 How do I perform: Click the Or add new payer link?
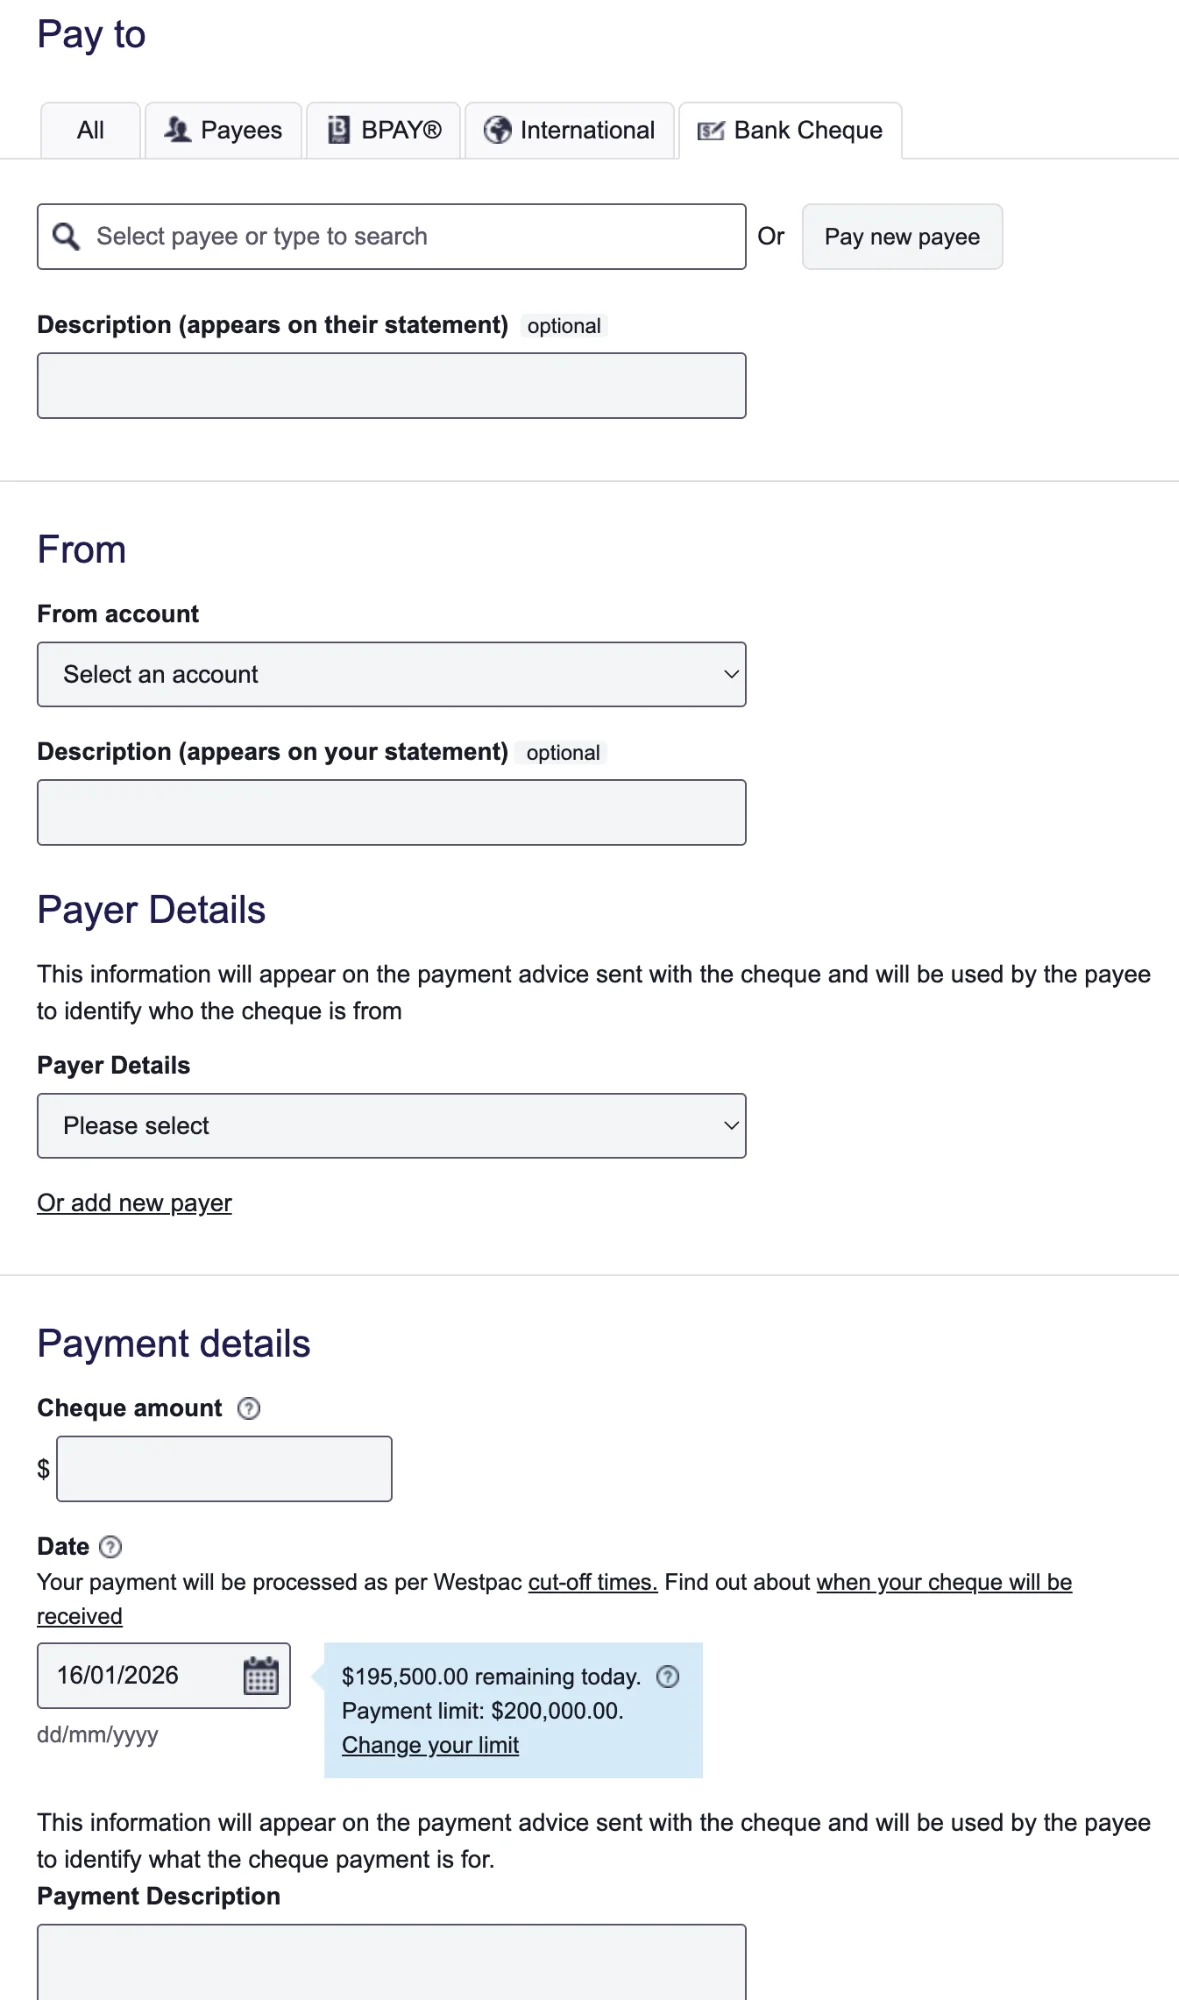click(134, 1202)
